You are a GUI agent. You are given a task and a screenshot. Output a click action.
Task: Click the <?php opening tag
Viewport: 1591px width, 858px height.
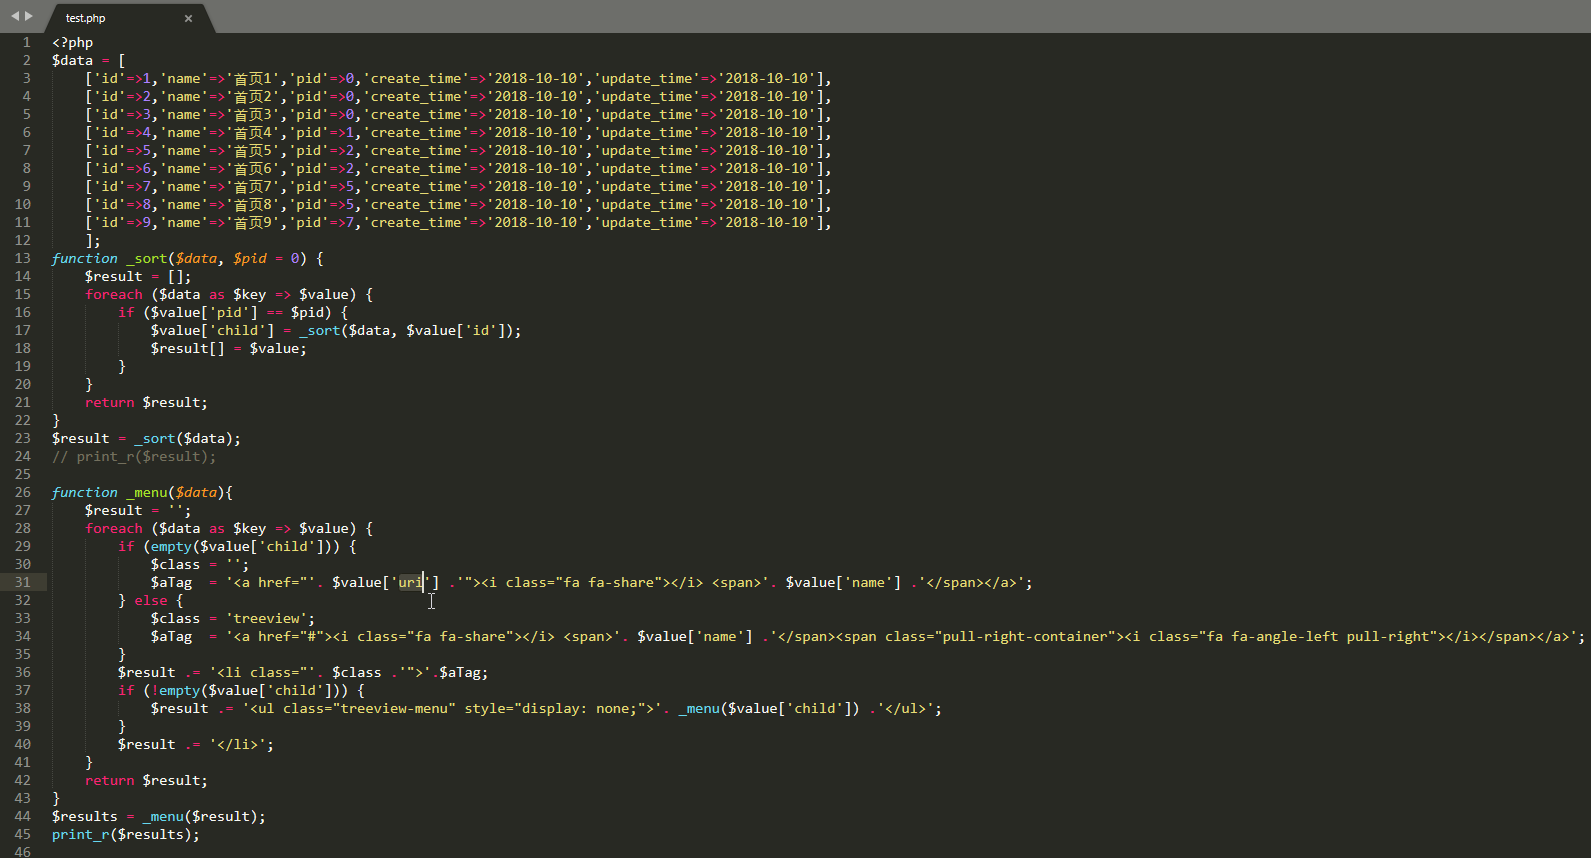(72, 42)
